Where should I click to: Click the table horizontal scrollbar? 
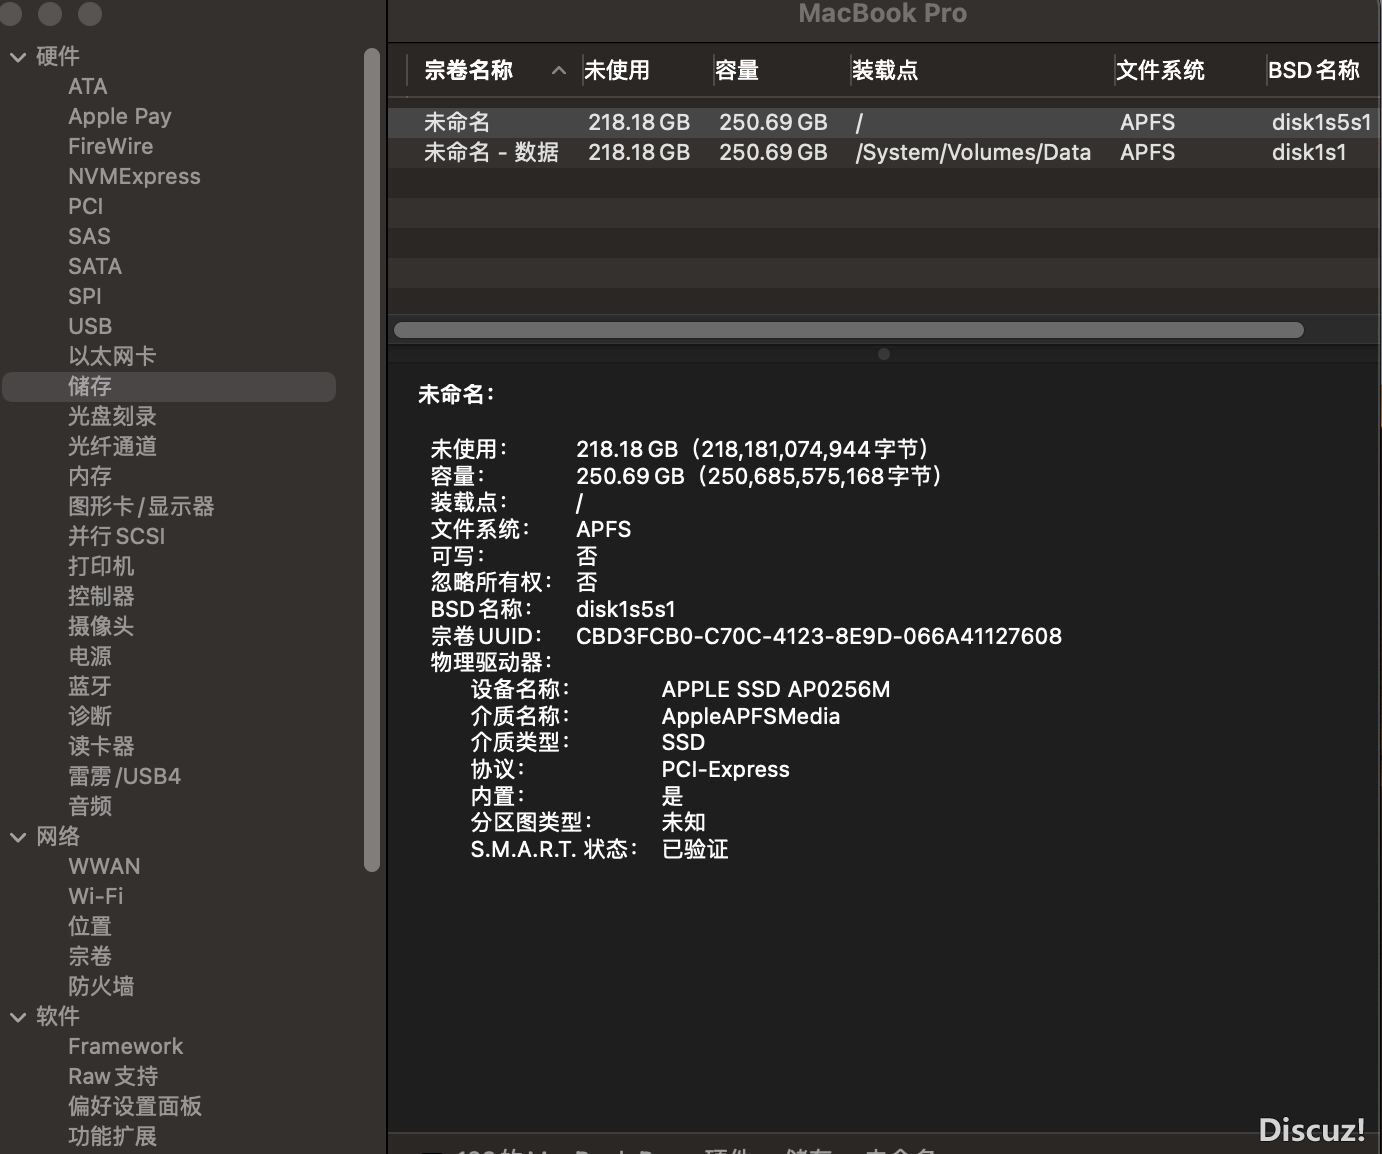click(849, 330)
